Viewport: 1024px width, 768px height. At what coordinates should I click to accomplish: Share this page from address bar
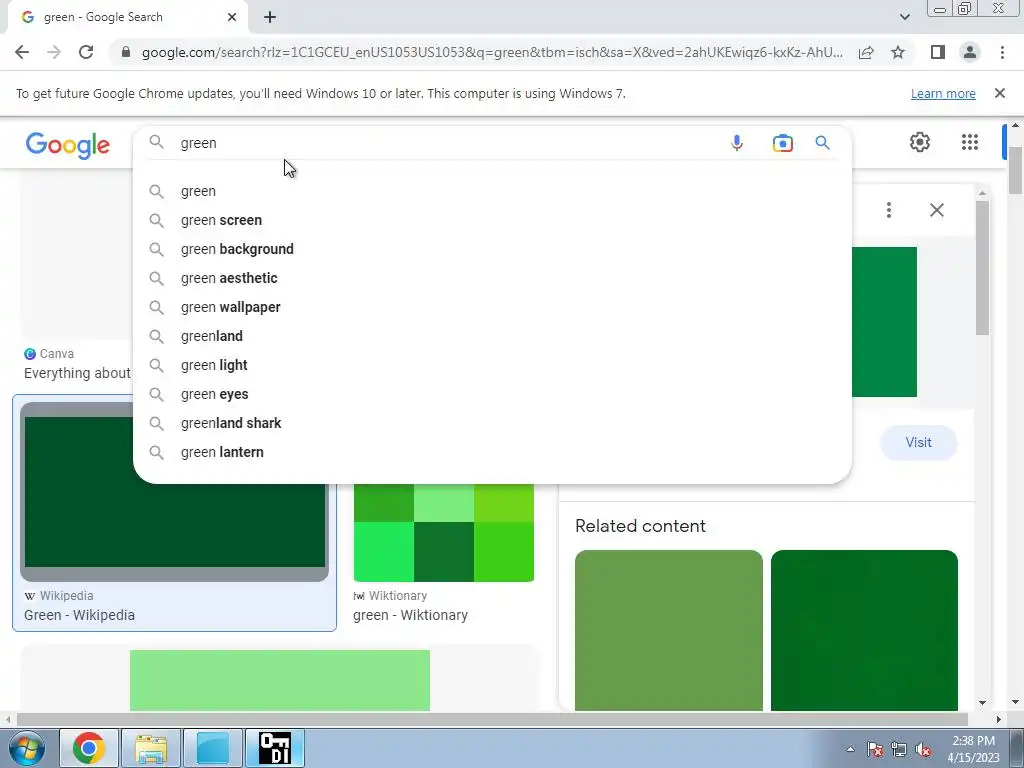866,52
